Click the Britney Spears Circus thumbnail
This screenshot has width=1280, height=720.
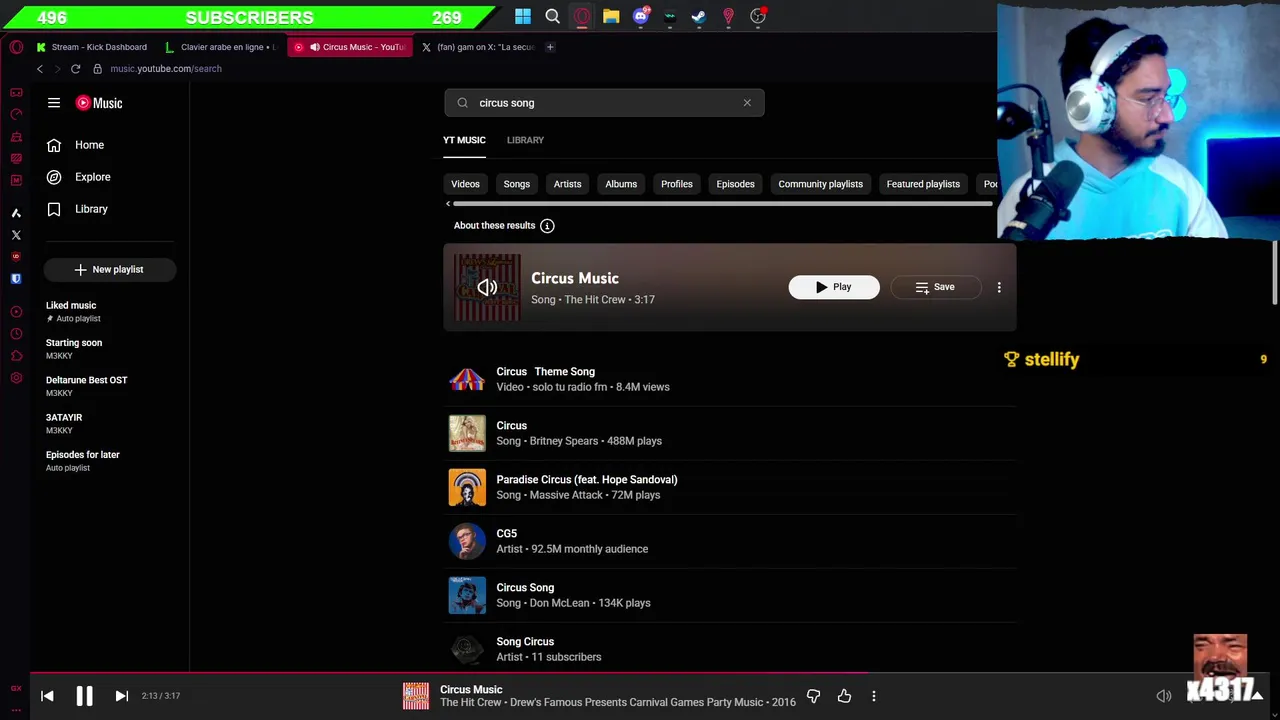pyautogui.click(x=467, y=433)
